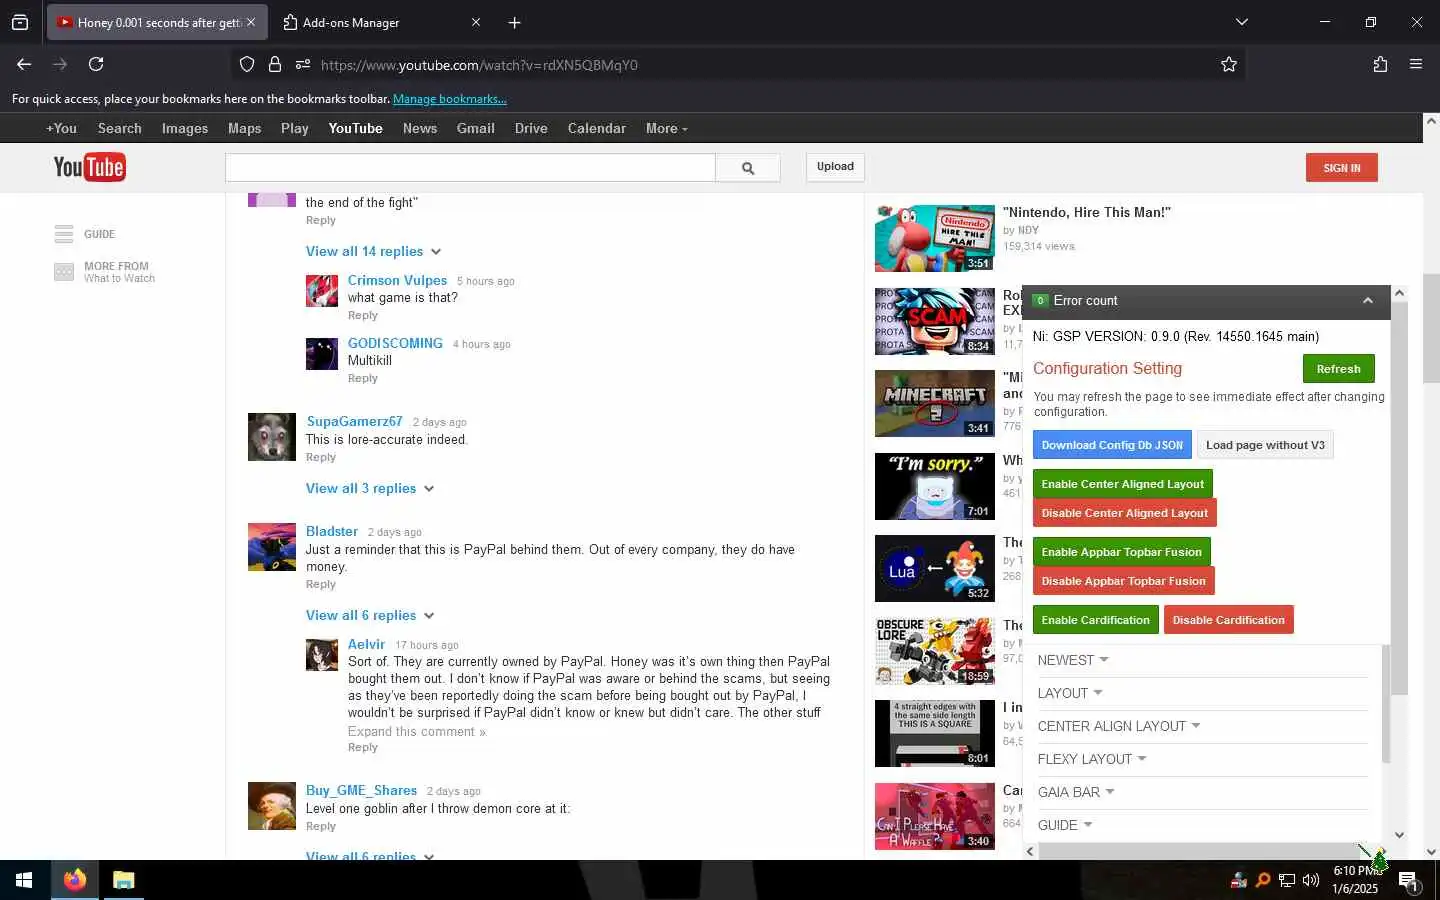
Task: Click the green Refresh button
Action: [x=1338, y=369]
